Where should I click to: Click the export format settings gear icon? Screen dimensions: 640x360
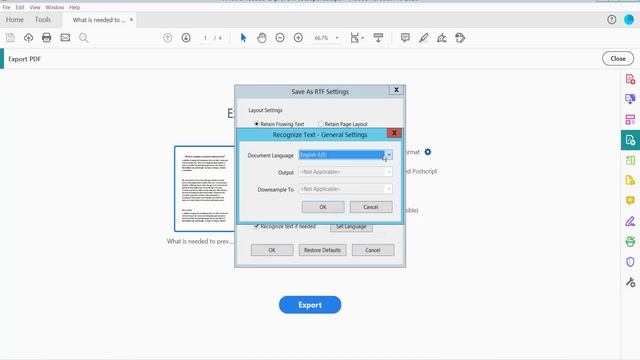[x=427, y=152]
